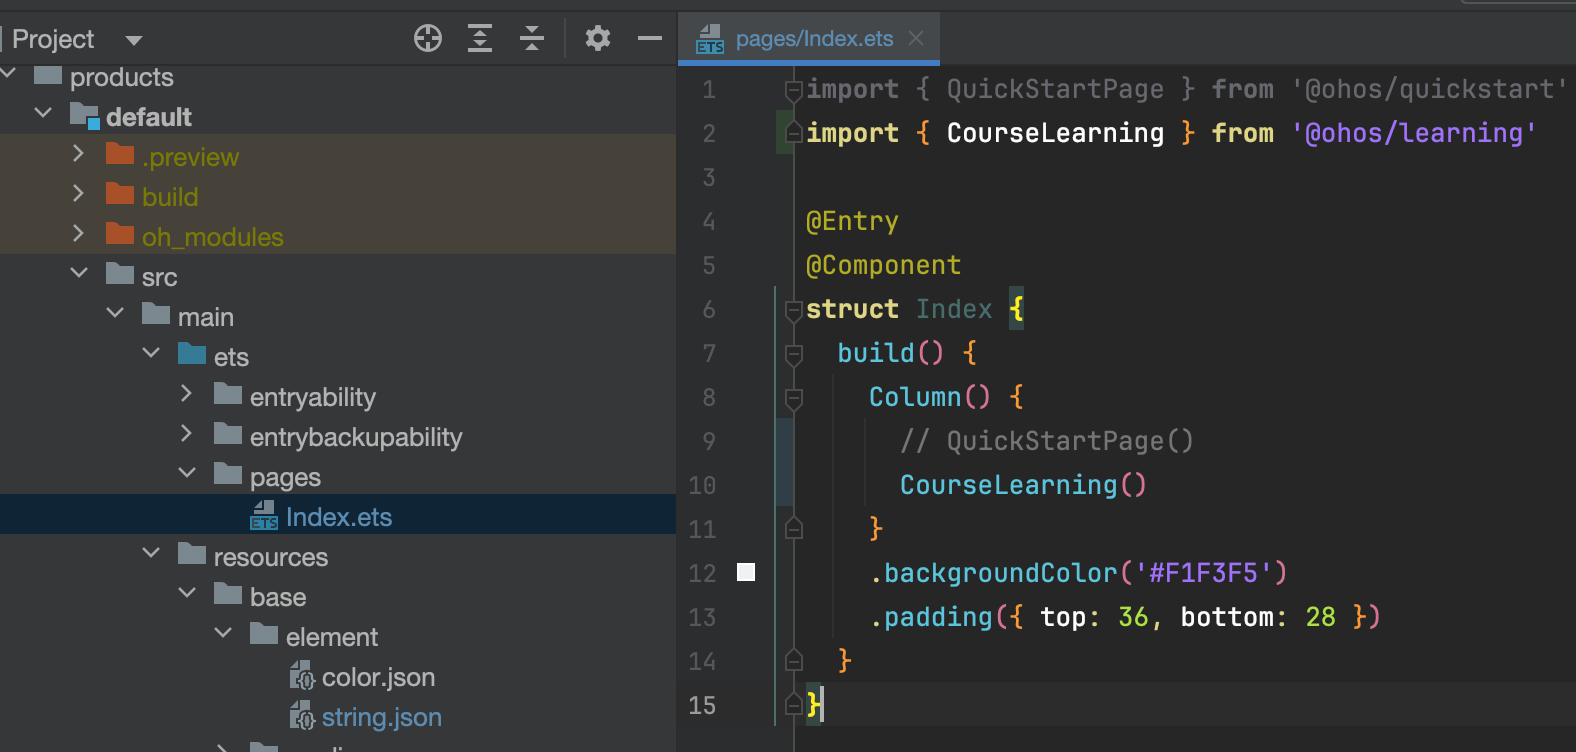Fold the struct Index code block
This screenshot has height=752, width=1576.
[x=794, y=309]
